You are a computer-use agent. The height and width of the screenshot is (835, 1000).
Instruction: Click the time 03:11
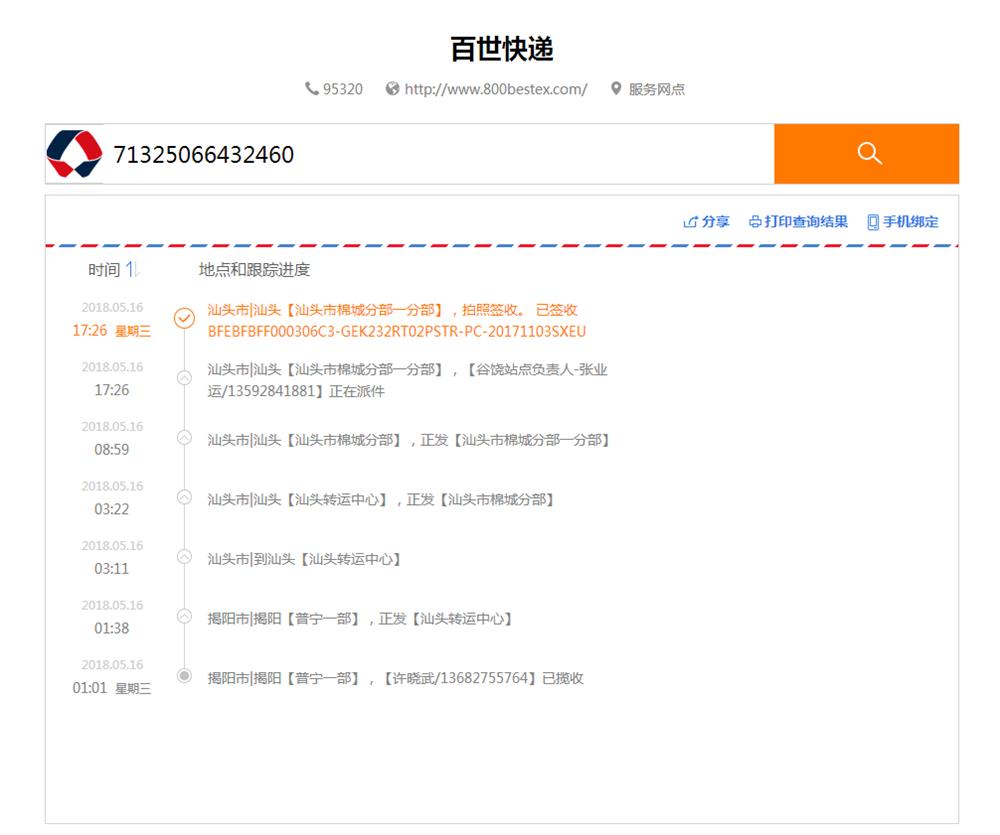tap(112, 568)
